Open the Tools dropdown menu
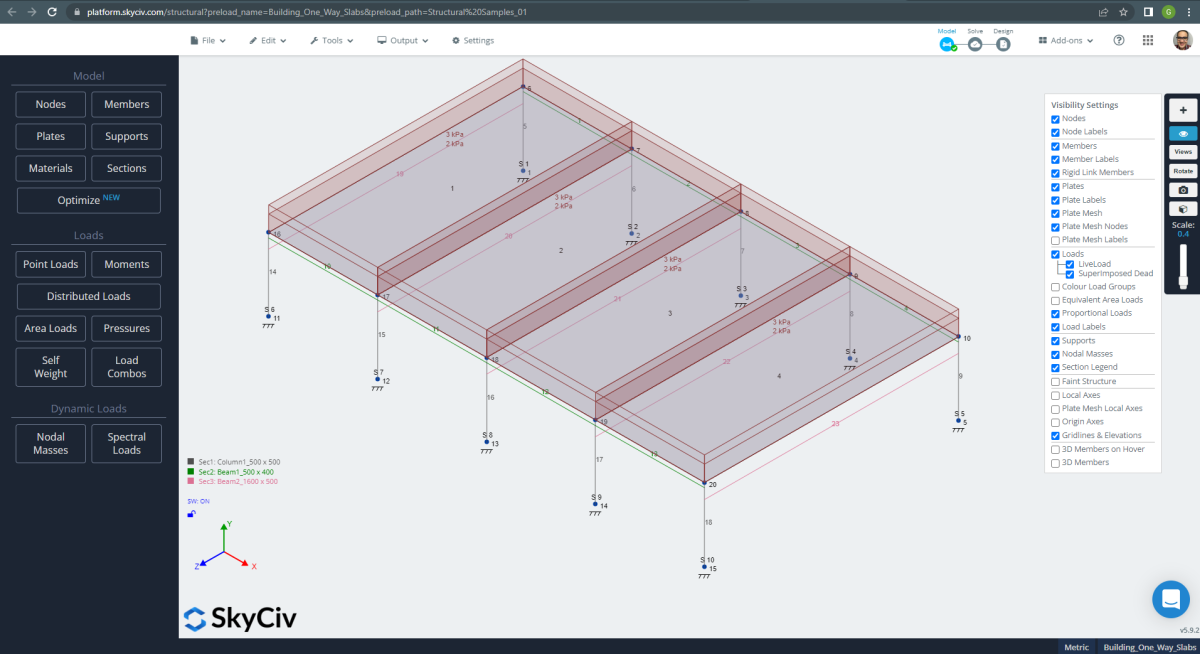Image resolution: width=1200 pixels, height=654 pixels. [x=331, y=40]
